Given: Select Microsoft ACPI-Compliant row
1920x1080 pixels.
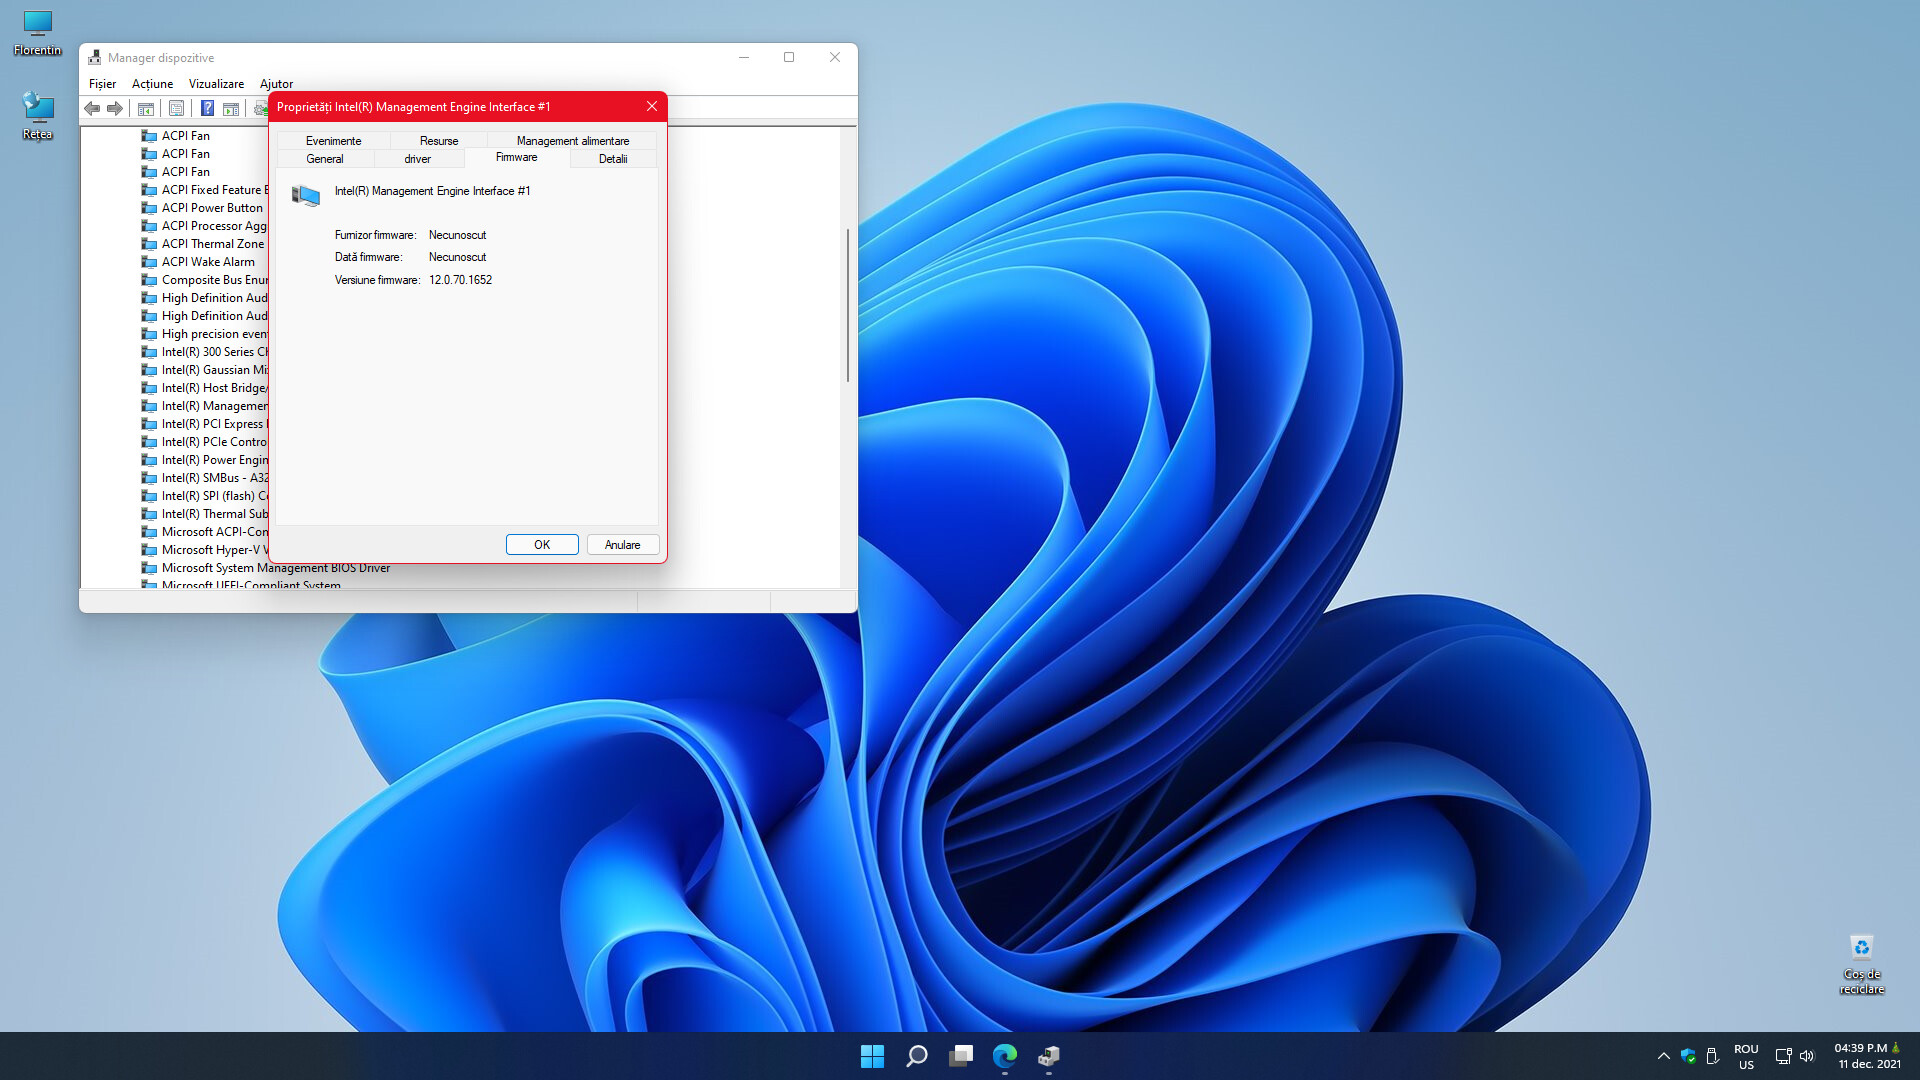Looking at the screenshot, I should tap(205, 532).
